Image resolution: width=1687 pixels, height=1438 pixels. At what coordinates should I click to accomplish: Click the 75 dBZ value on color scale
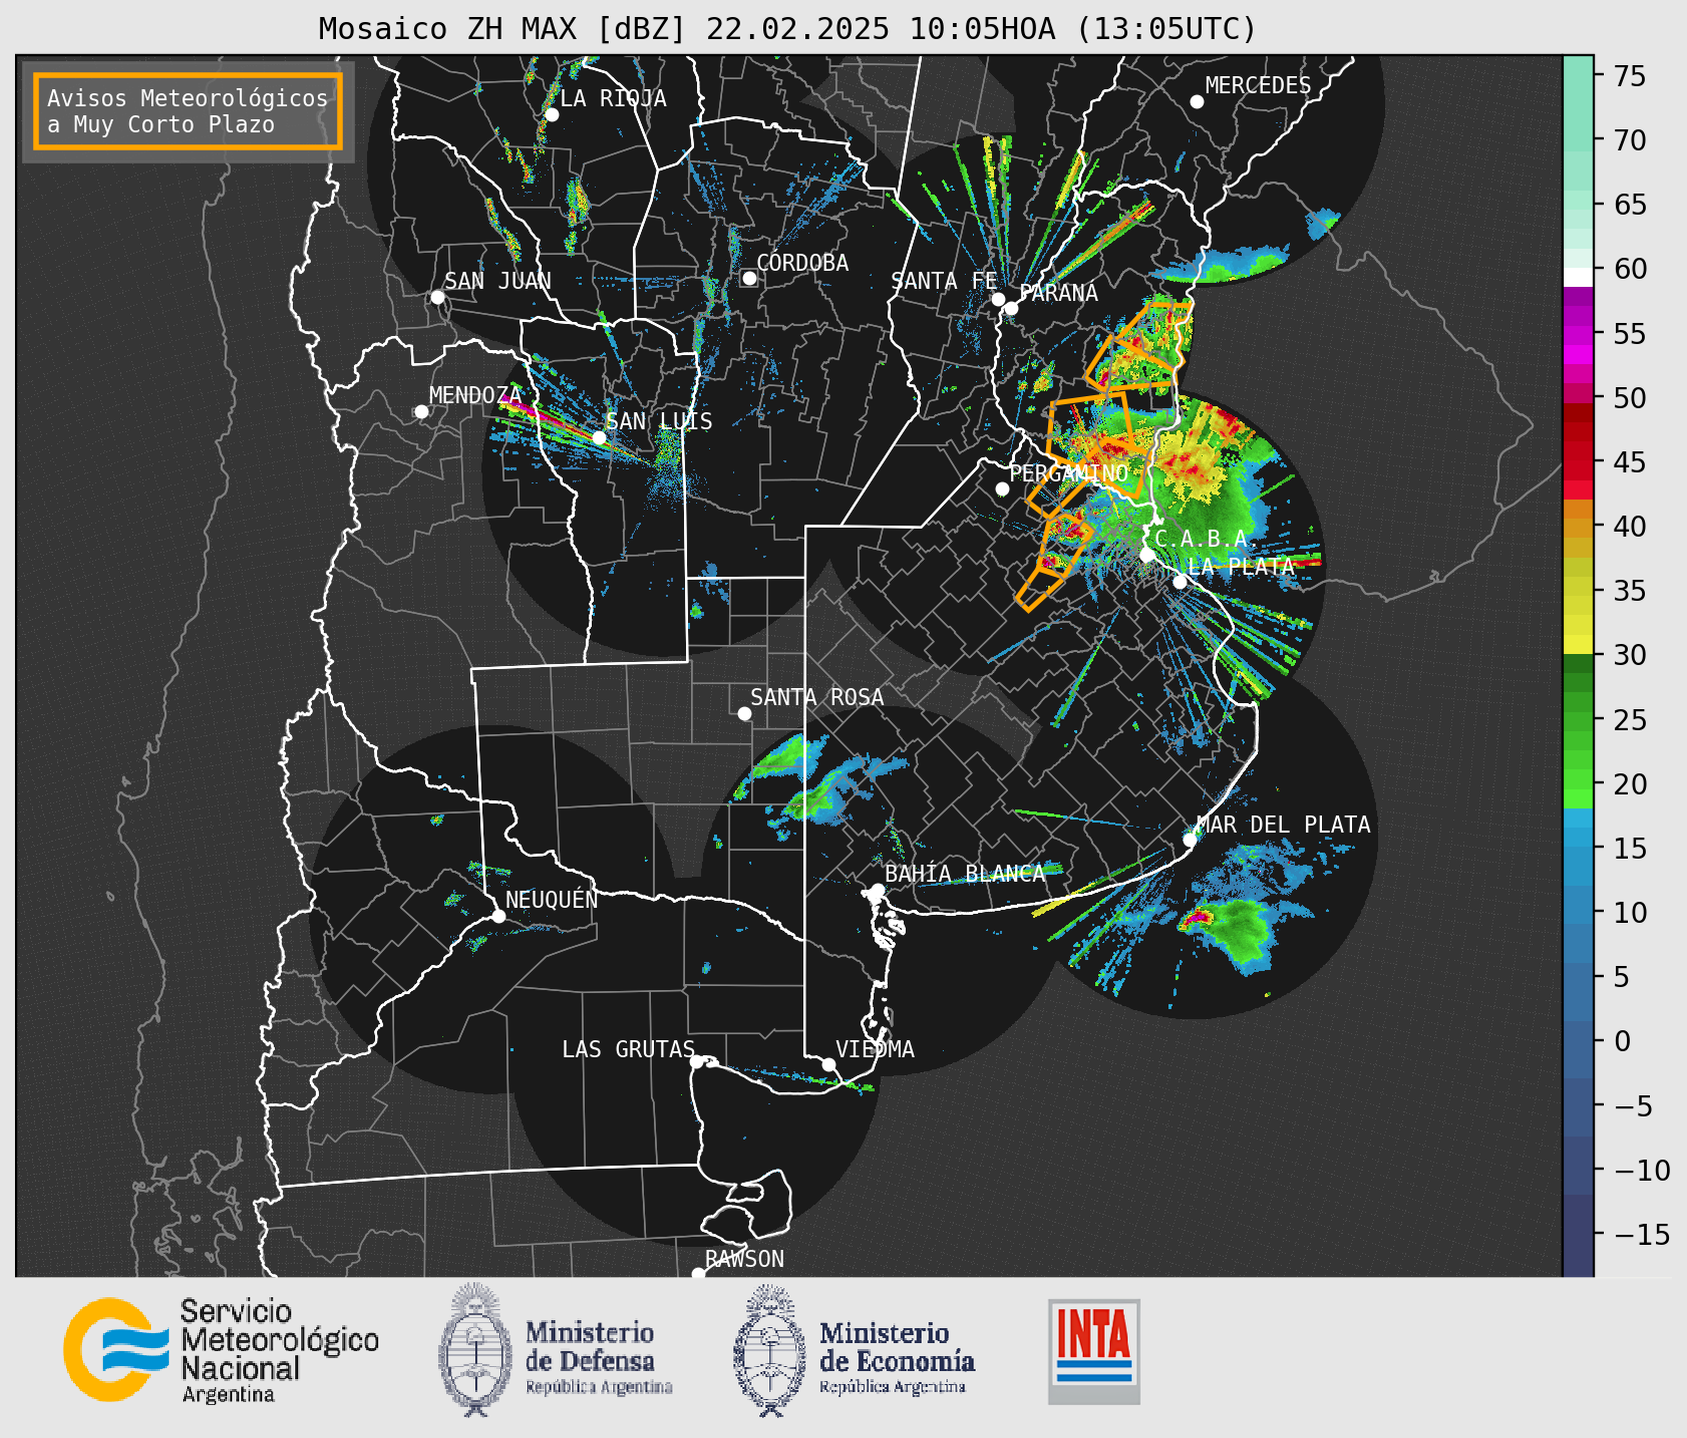tap(1630, 77)
